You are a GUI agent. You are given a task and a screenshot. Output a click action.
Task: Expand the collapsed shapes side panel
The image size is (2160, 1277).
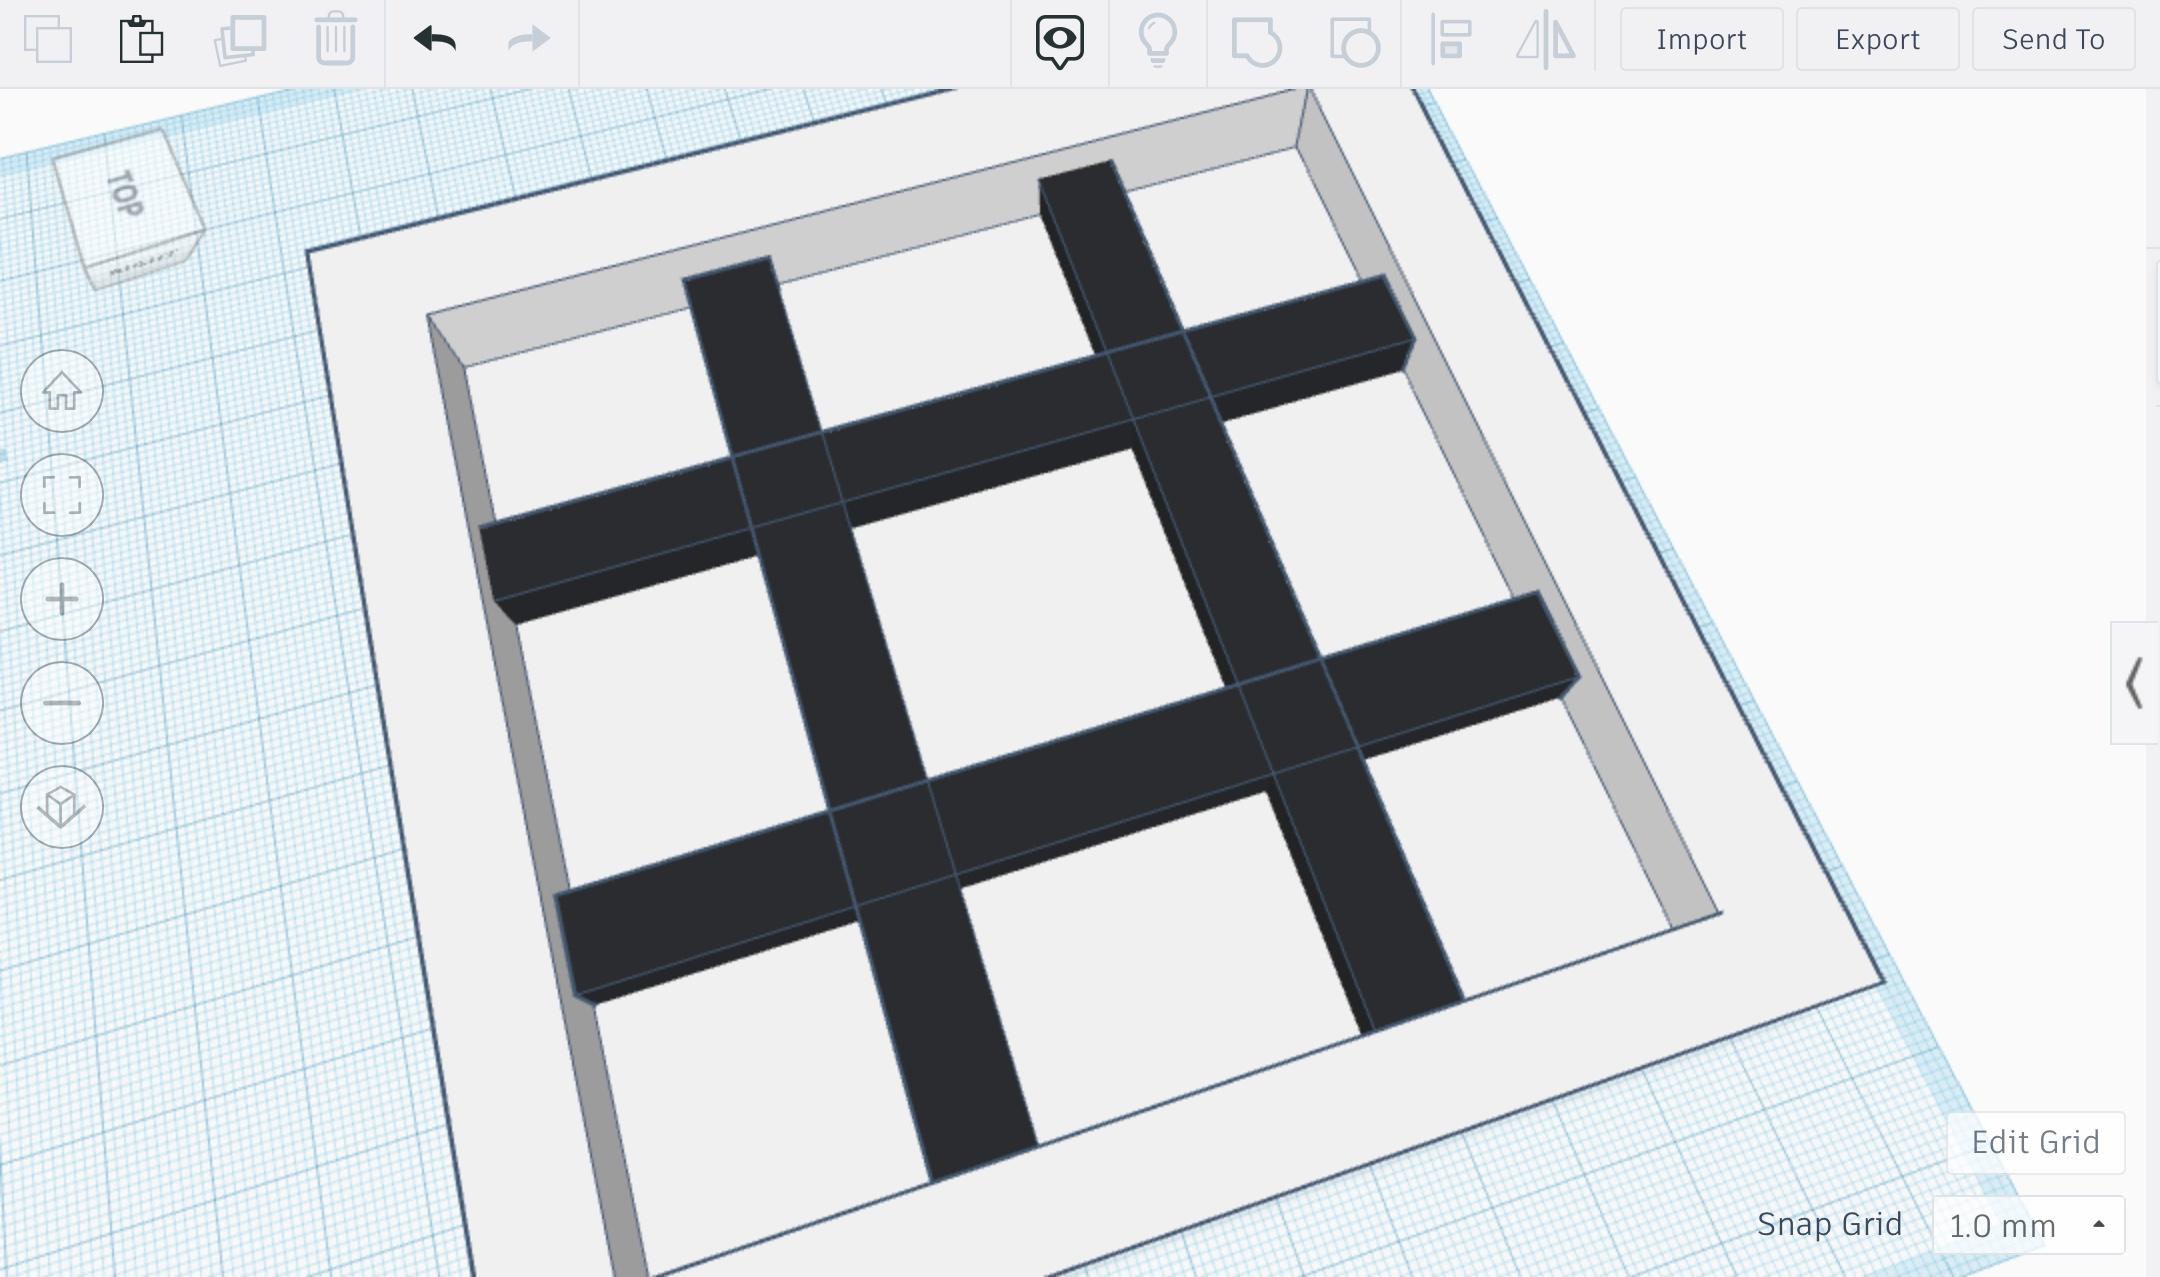[2134, 683]
